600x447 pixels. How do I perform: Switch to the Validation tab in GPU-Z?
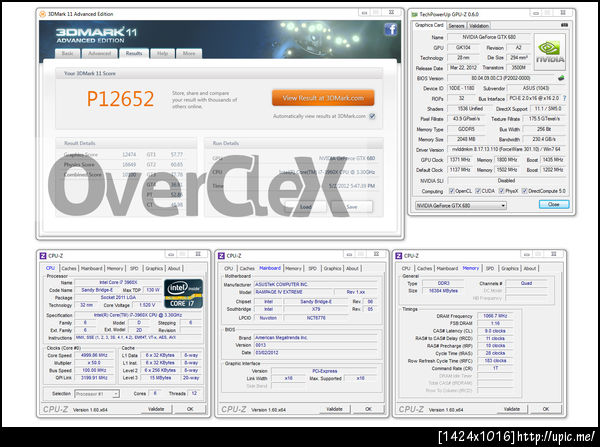[x=479, y=26]
